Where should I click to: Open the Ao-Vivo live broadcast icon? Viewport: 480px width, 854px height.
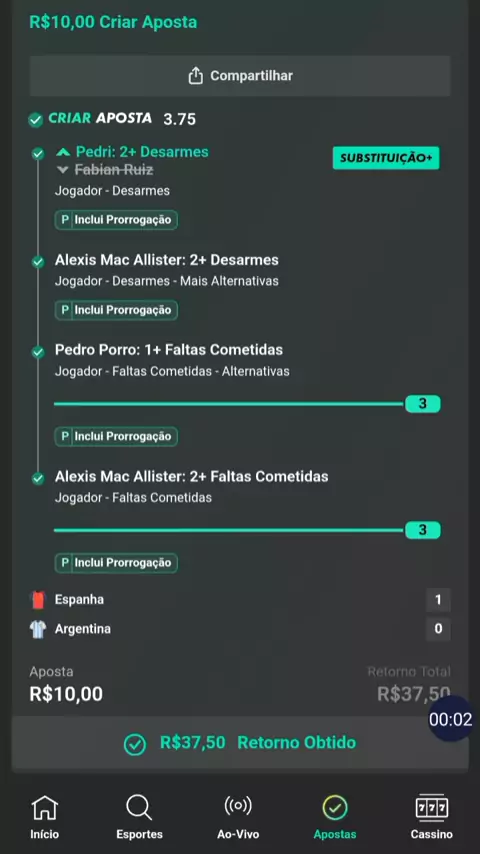[238, 806]
